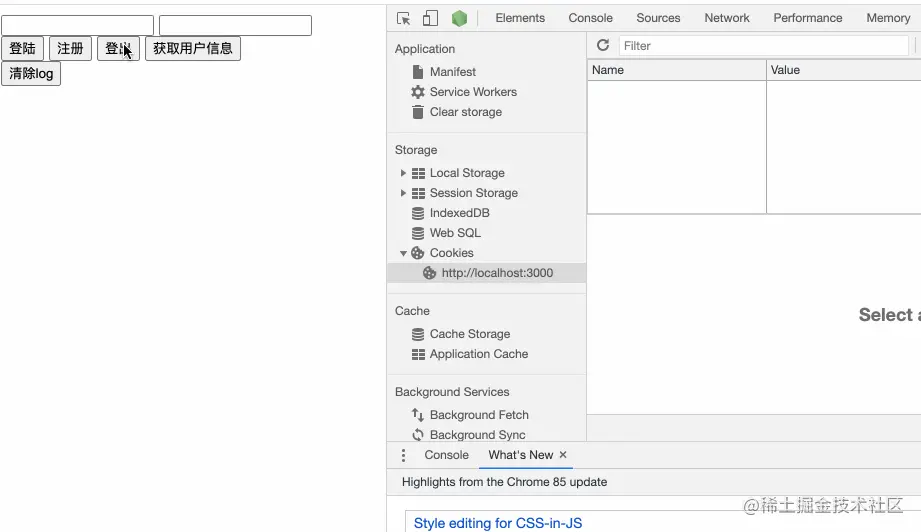Screen dimensions: 921x532
Task: Select the http://localhost:3000 cookie origin
Action: (x=486, y=272)
